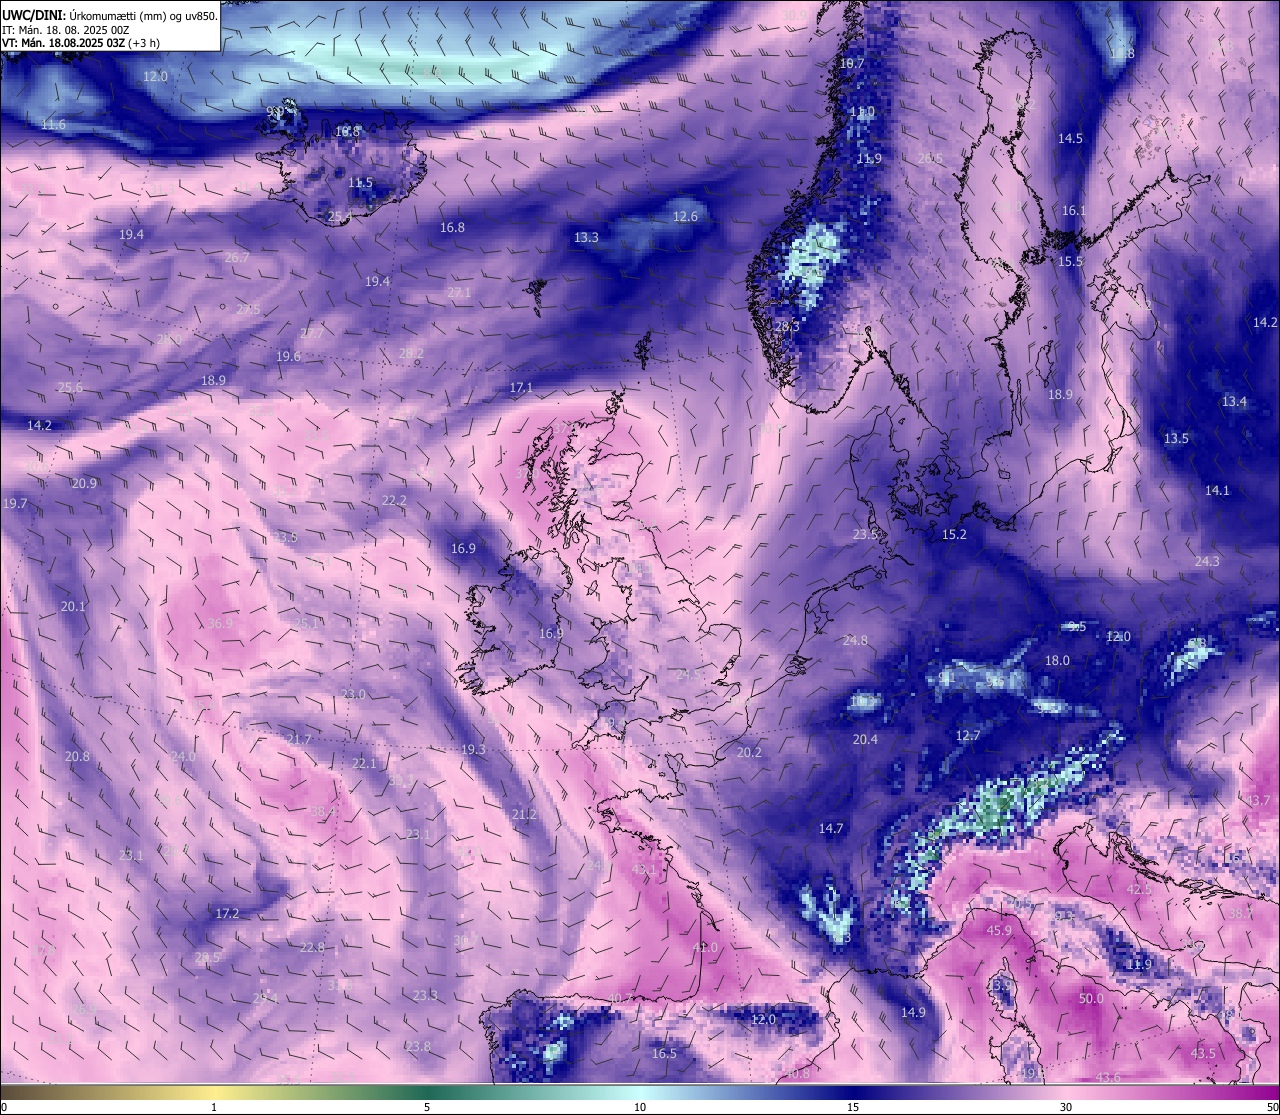This screenshot has width=1280, height=1115.
Task: Click the 27.1 map value
Action: [459, 293]
